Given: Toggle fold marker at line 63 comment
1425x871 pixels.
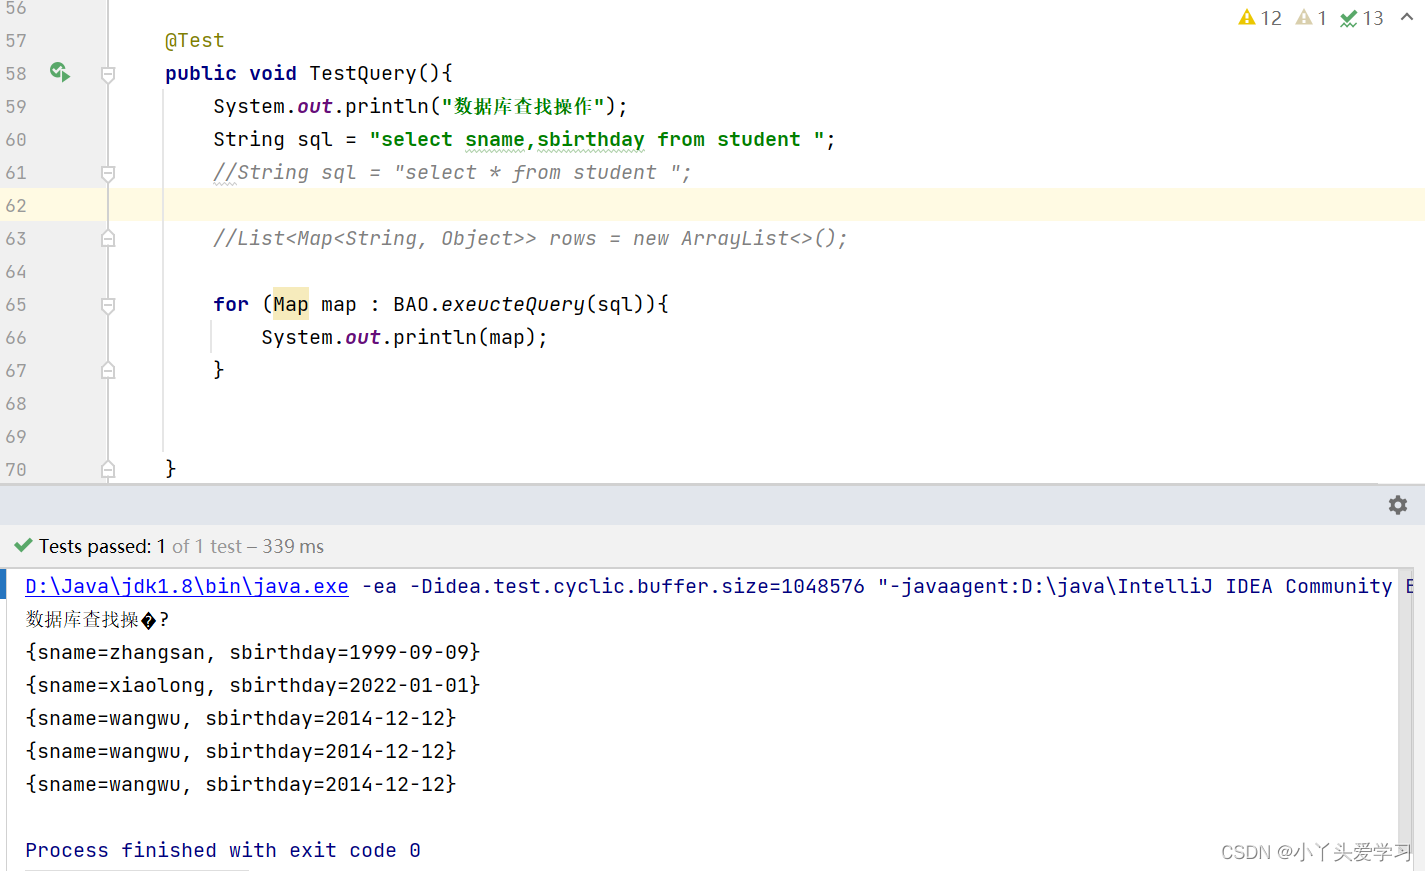Looking at the screenshot, I should coord(108,238).
